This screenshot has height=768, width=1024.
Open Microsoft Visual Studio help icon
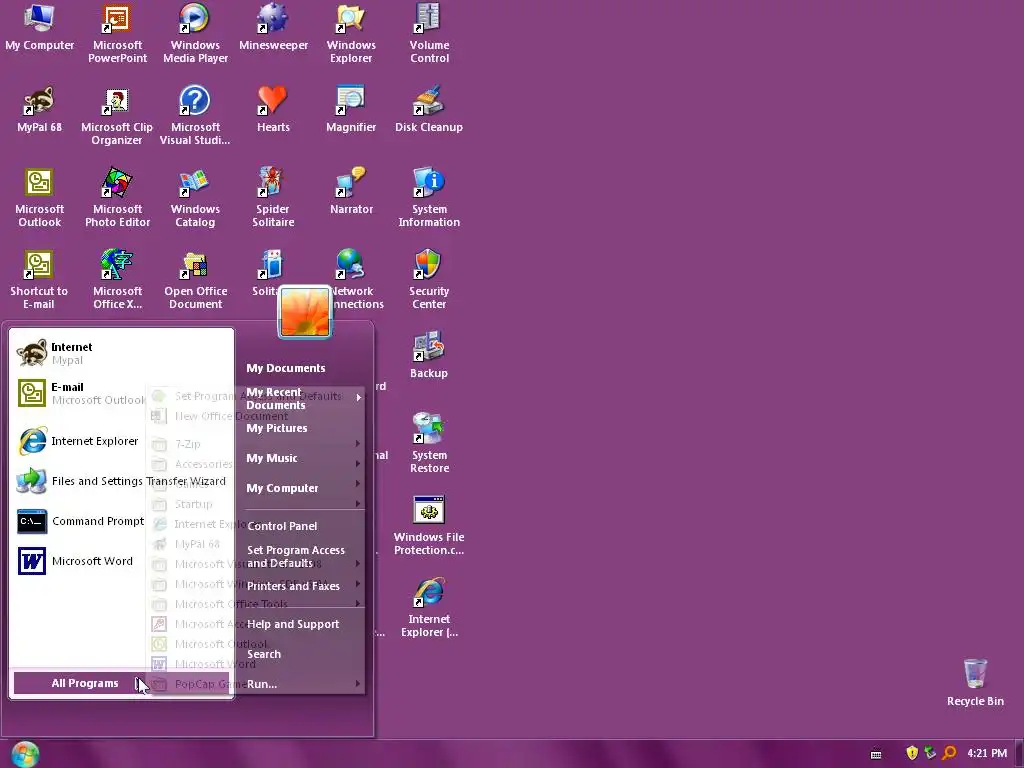point(195,115)
